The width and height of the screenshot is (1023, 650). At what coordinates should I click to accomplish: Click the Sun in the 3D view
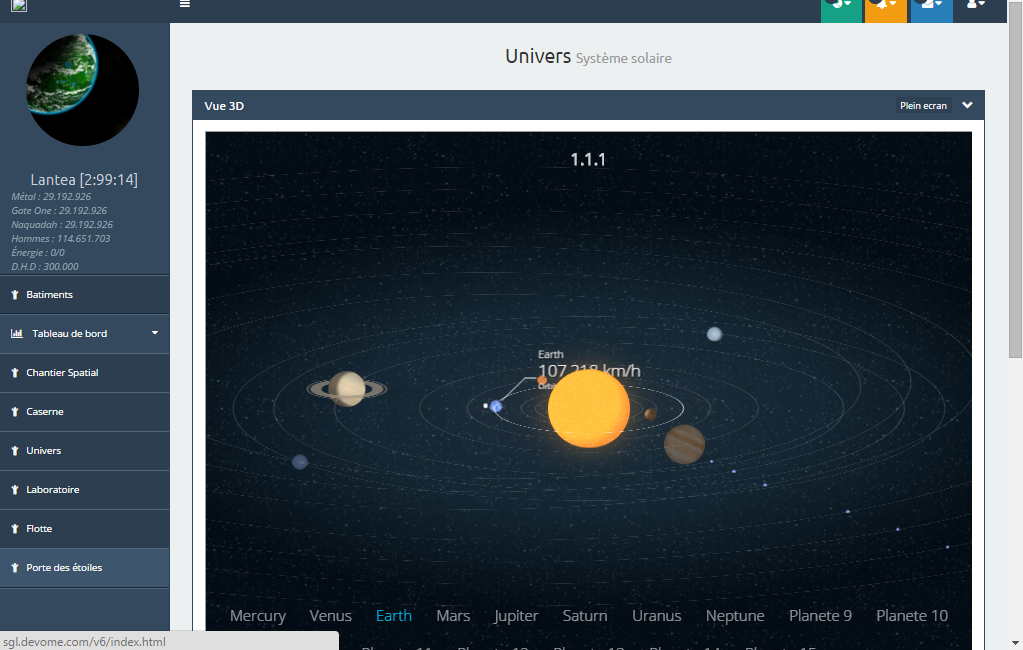tap(589, 408)
